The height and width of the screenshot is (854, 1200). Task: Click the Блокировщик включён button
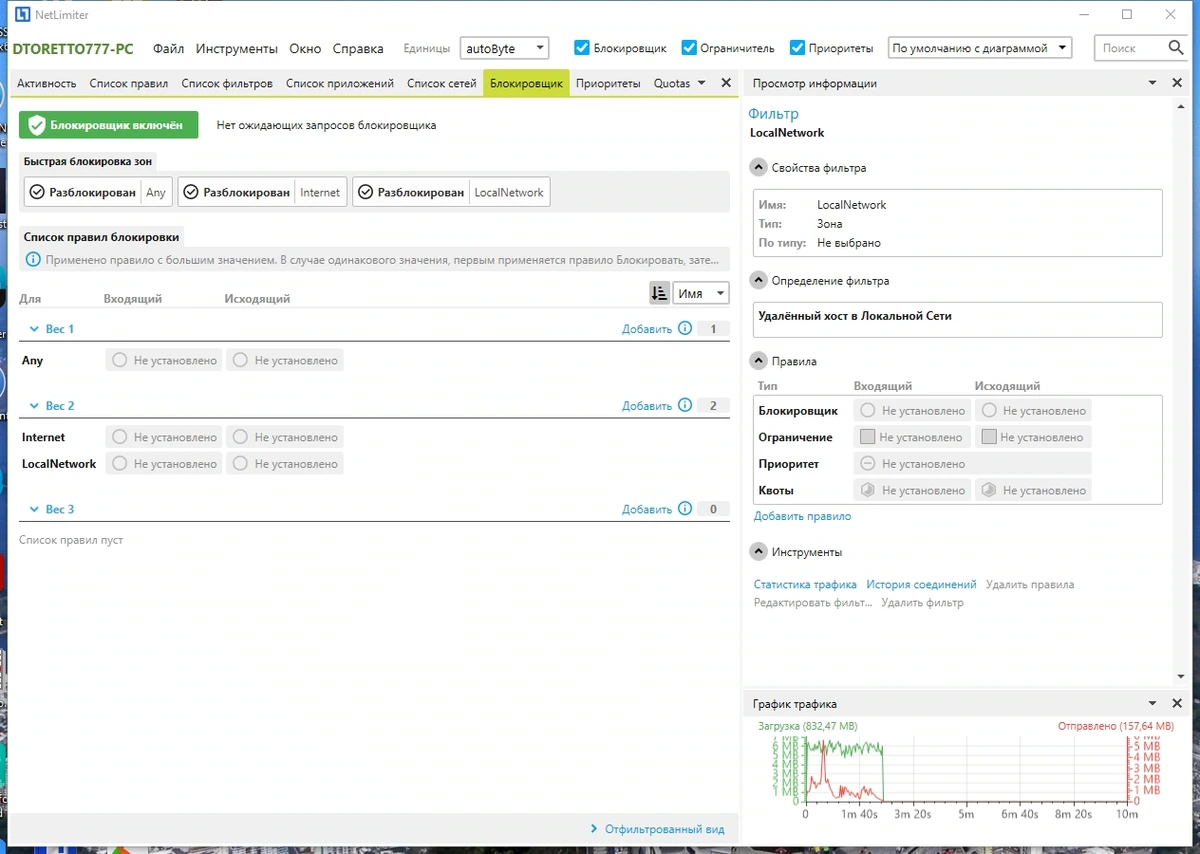(x=109, y=125)
